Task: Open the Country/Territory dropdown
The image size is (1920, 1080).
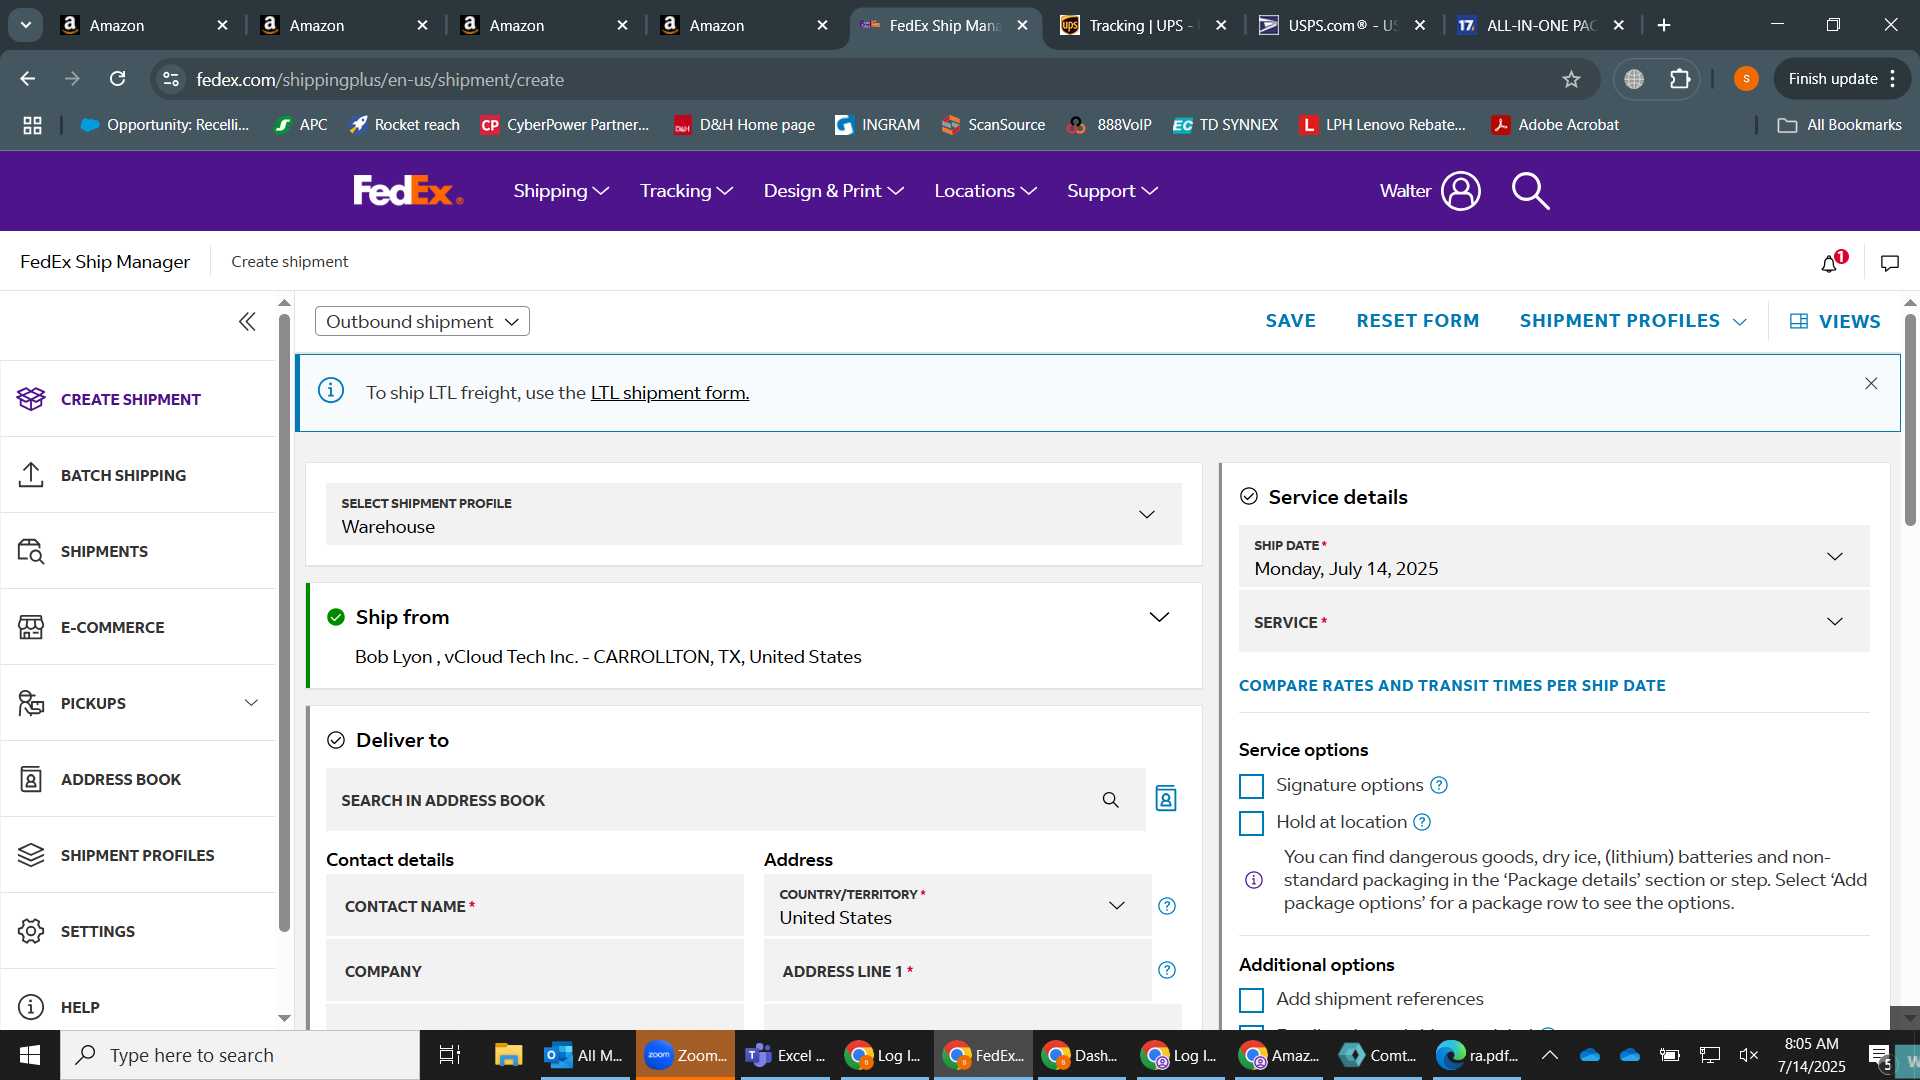Action: click(x=958, y=906)
